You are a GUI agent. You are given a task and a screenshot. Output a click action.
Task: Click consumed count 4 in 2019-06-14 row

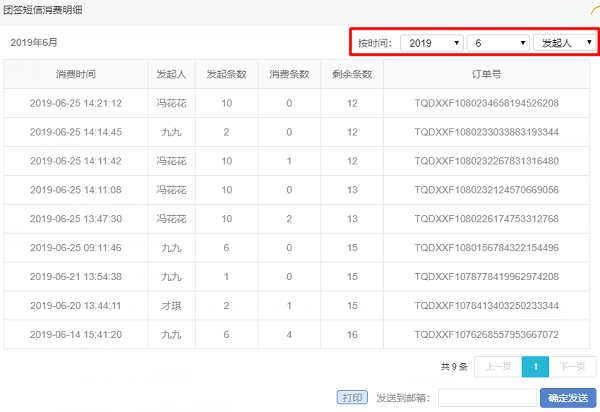coord(289,335)
